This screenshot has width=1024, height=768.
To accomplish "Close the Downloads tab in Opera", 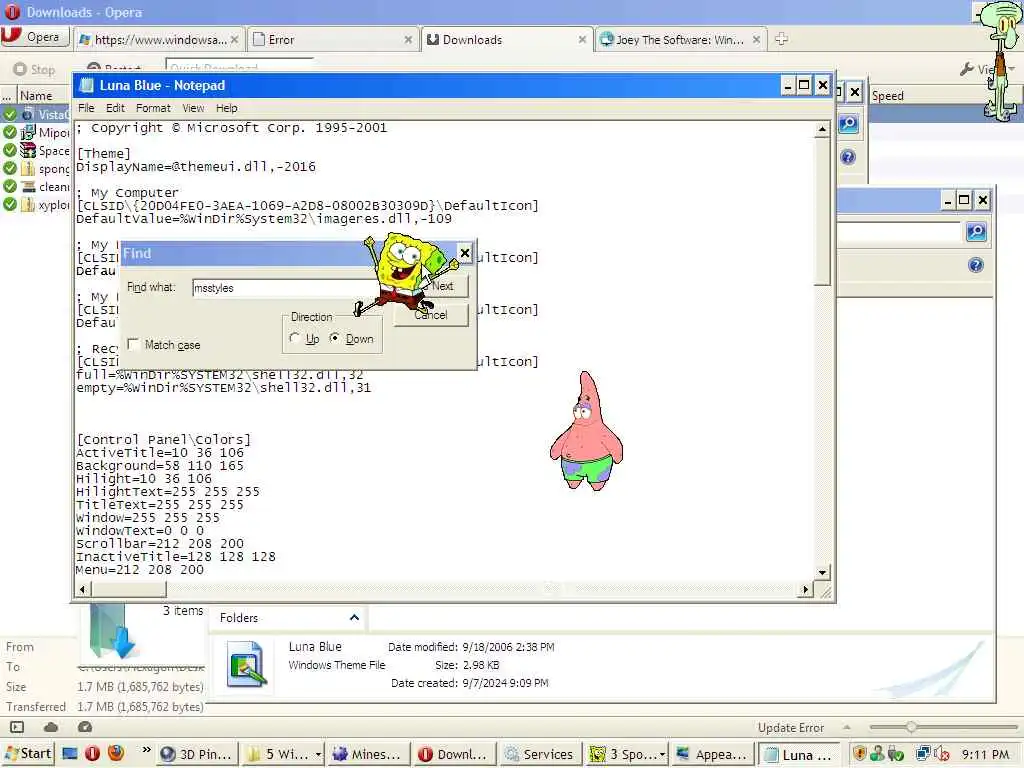I will point(582,40).
